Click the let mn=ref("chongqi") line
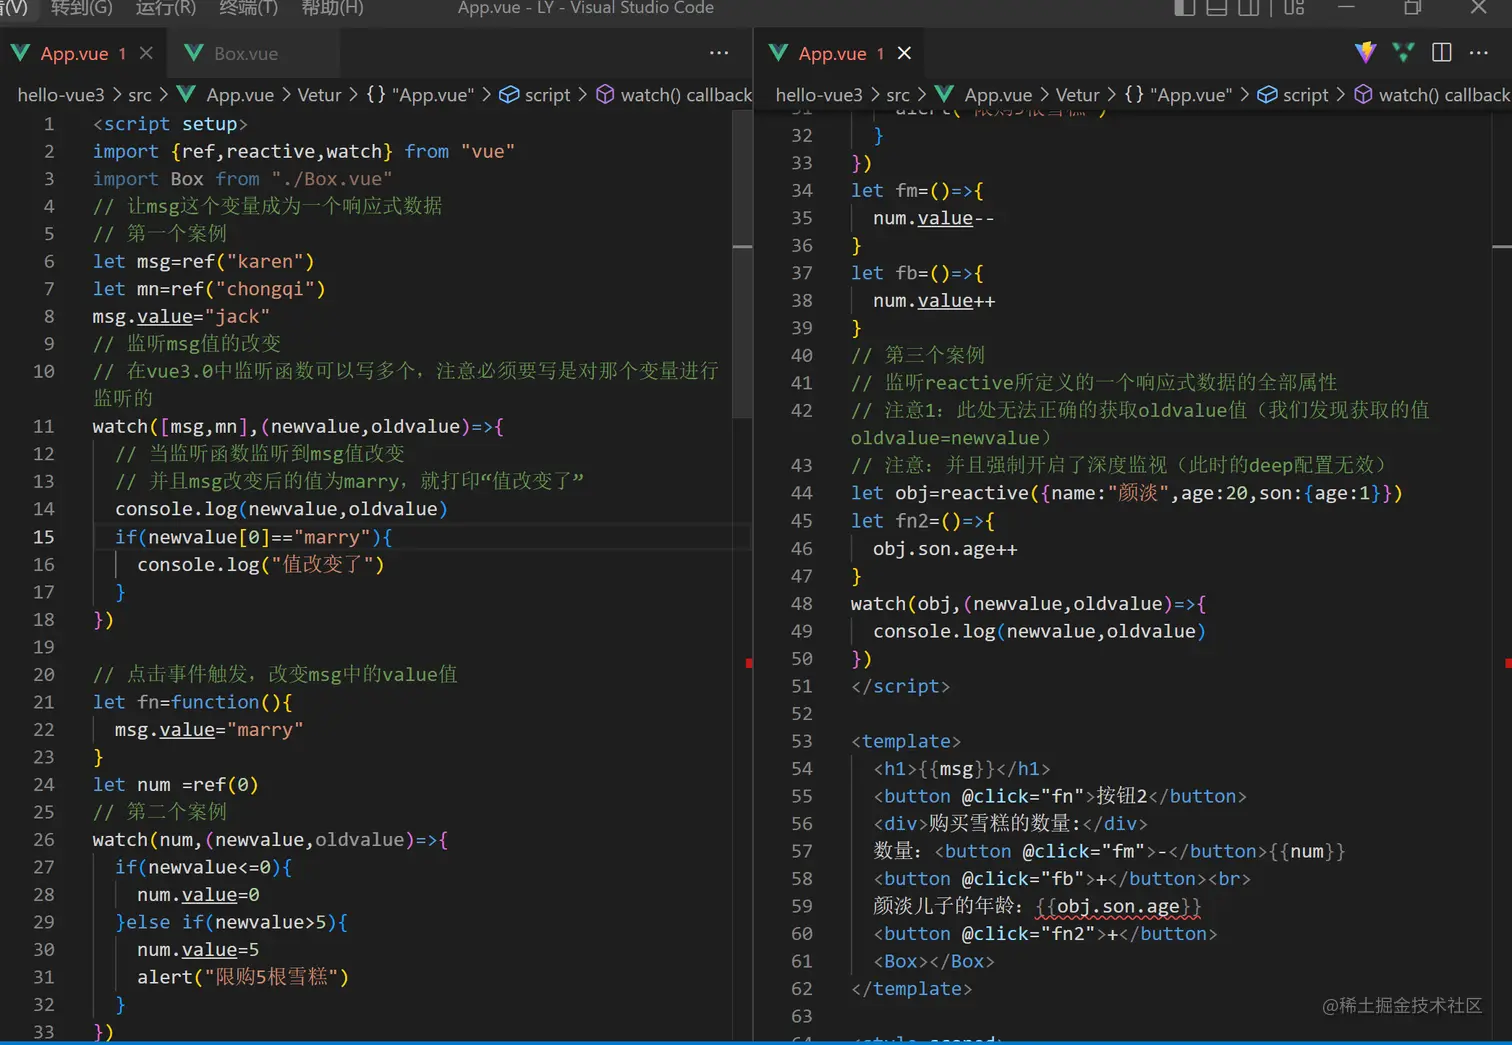This screenshot has height=1045, width=1512. [x=209, y=289]
